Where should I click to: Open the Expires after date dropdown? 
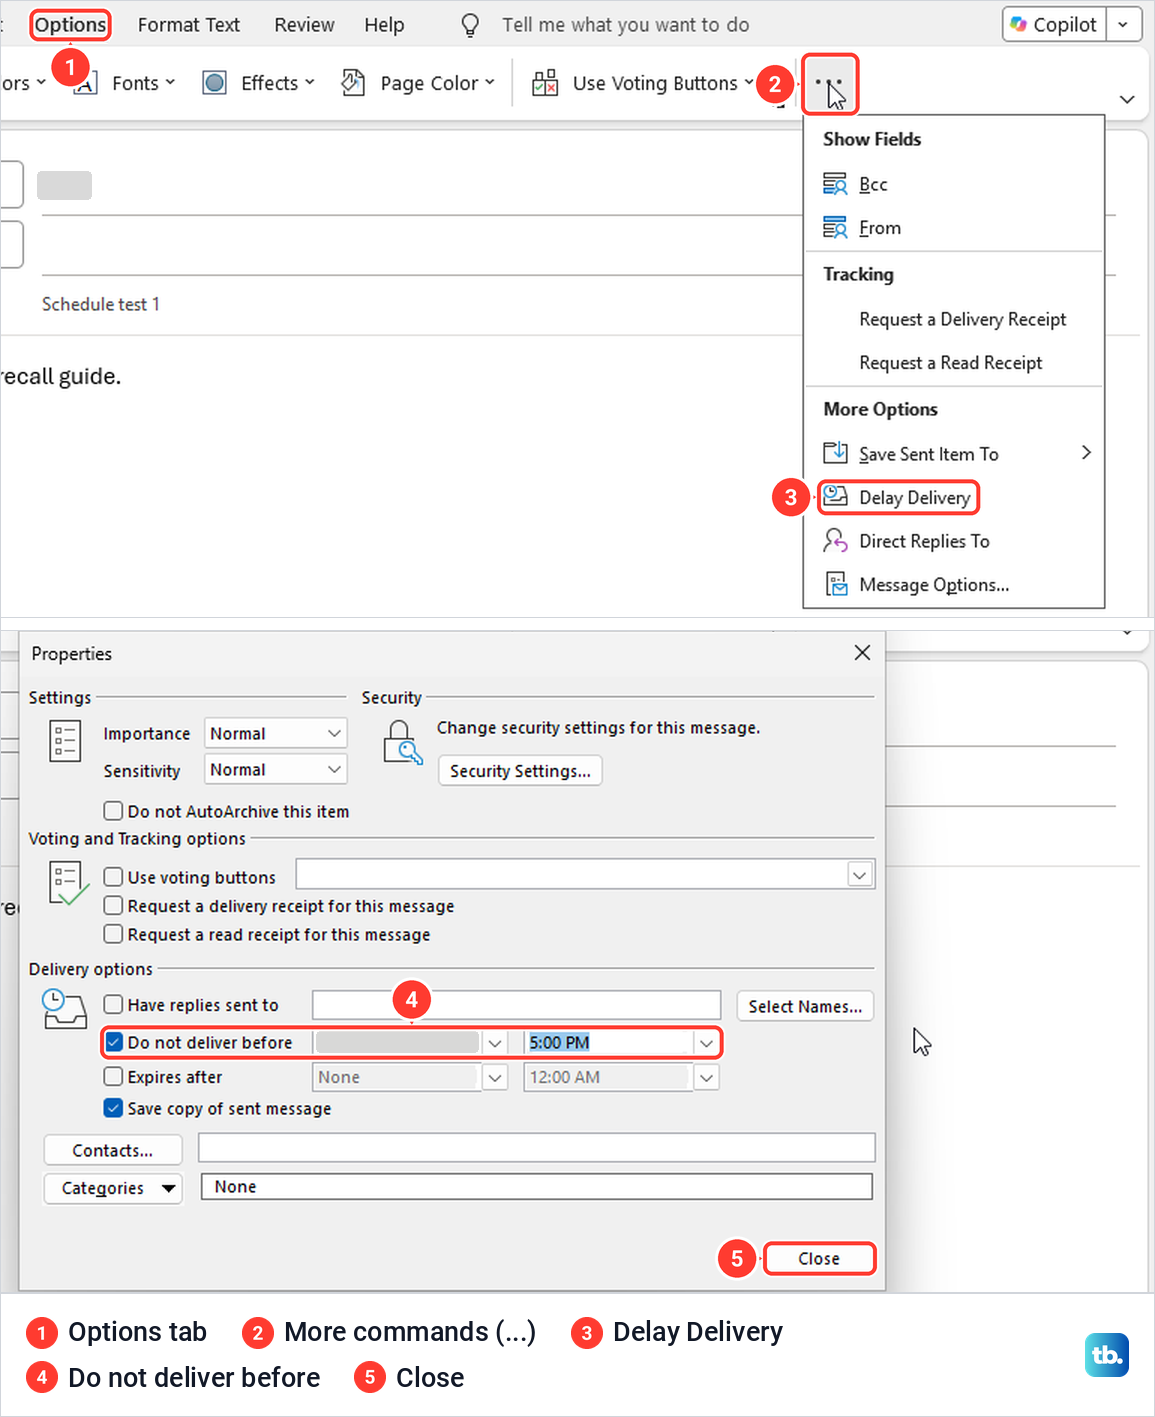495,1077
